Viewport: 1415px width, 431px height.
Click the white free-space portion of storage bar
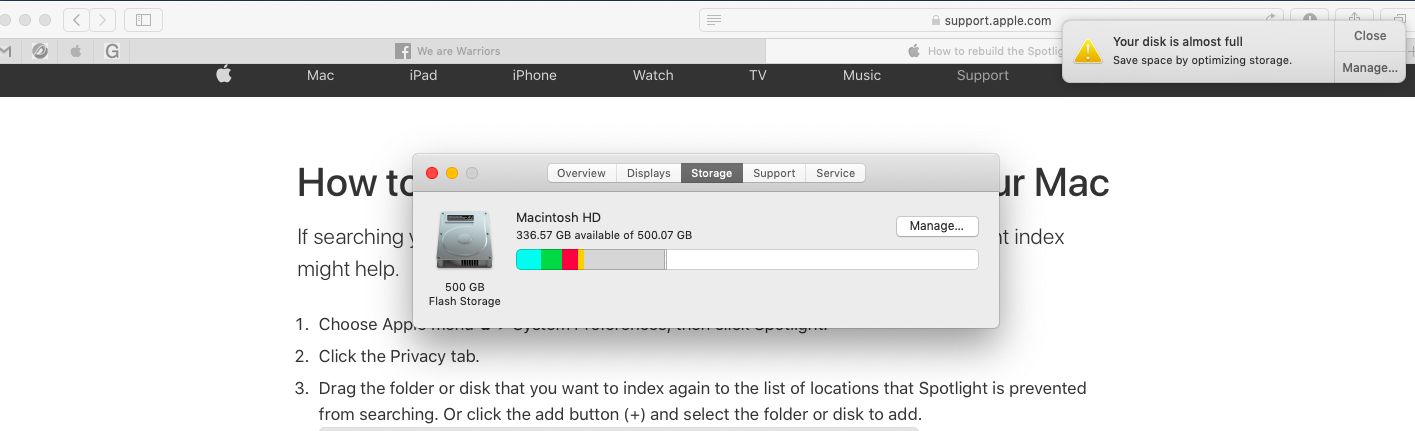822,260
